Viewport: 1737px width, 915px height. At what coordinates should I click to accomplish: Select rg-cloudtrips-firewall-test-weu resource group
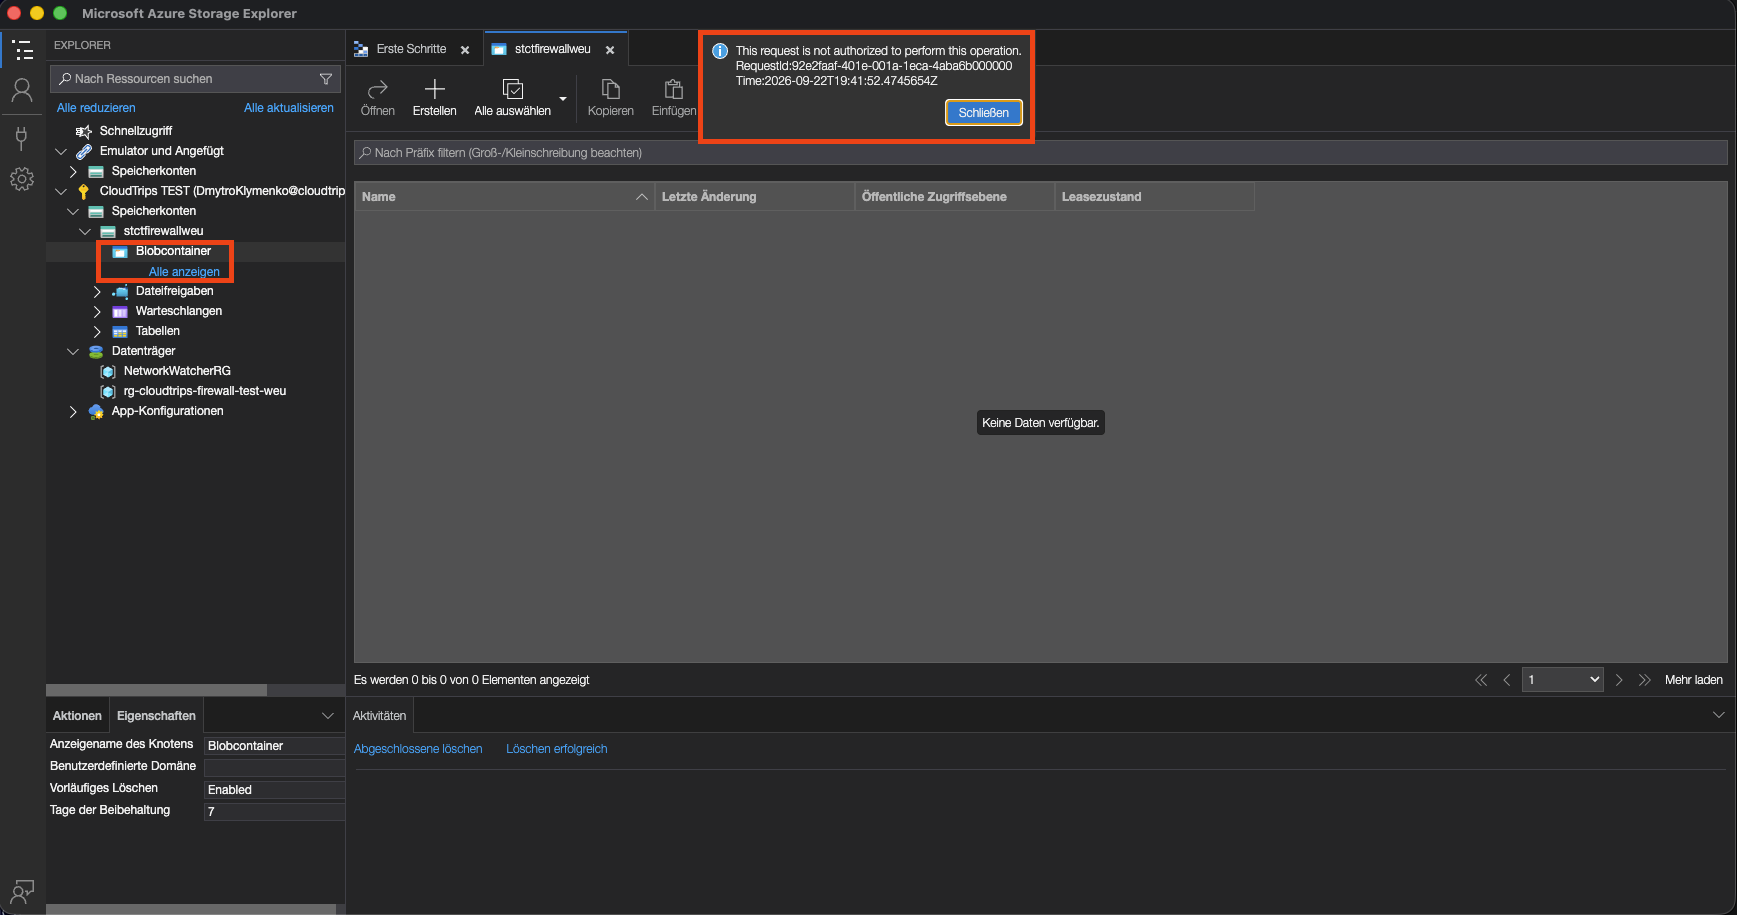(x=205, y=391)
